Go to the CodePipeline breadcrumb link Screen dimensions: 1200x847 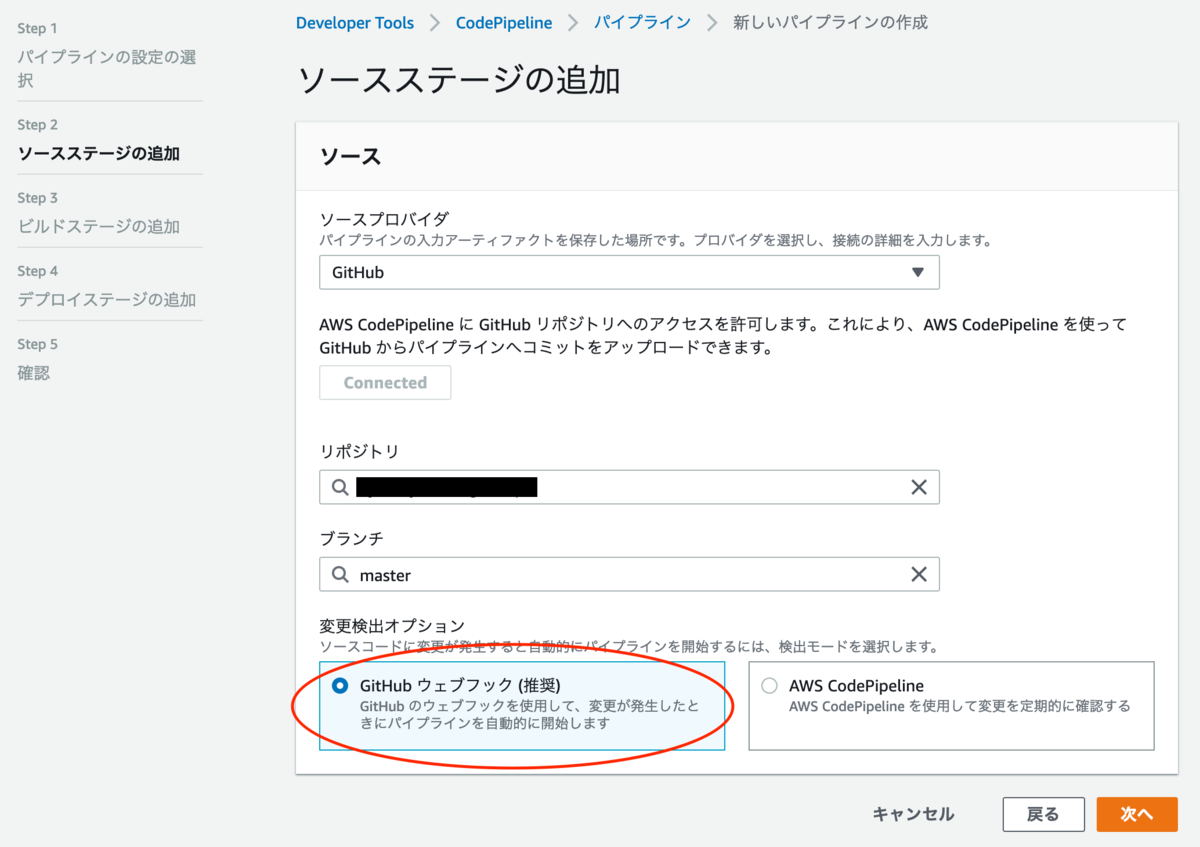(504, 22)
